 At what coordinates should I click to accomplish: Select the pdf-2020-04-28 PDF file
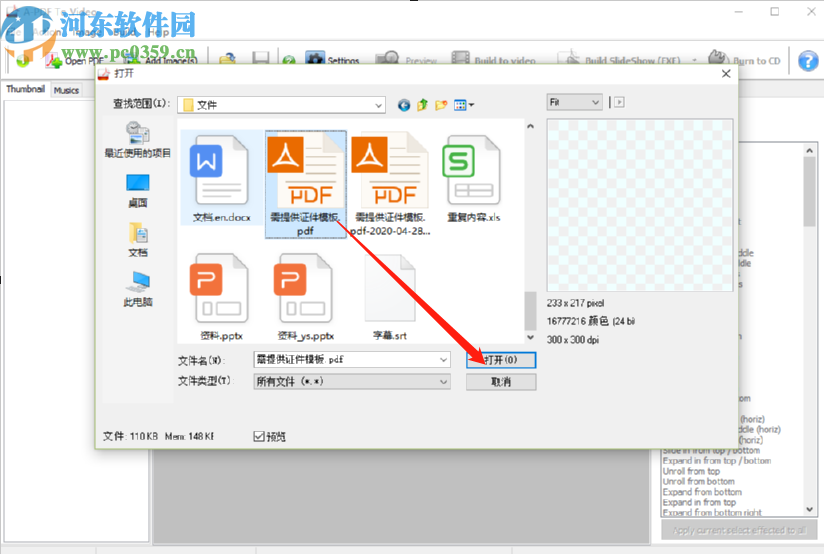(x=390, y=183)
